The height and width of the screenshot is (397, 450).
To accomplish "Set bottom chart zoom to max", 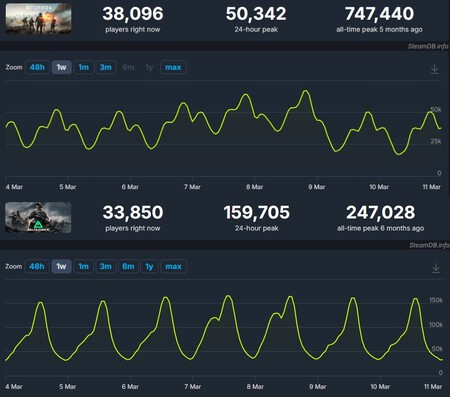I will point(173,266).
